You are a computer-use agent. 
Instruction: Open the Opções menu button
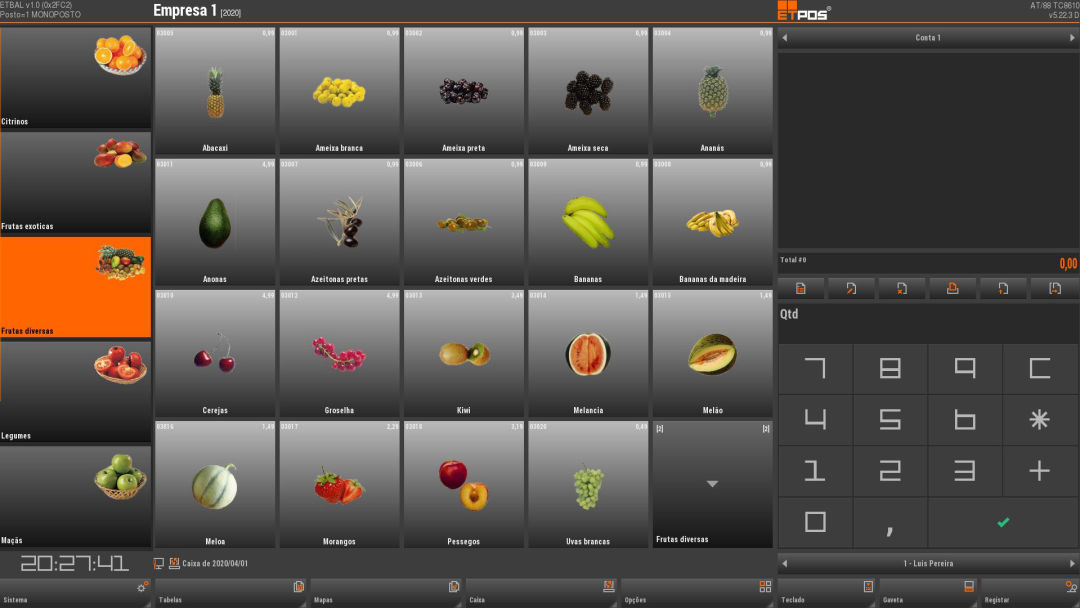tap(697, 593)
